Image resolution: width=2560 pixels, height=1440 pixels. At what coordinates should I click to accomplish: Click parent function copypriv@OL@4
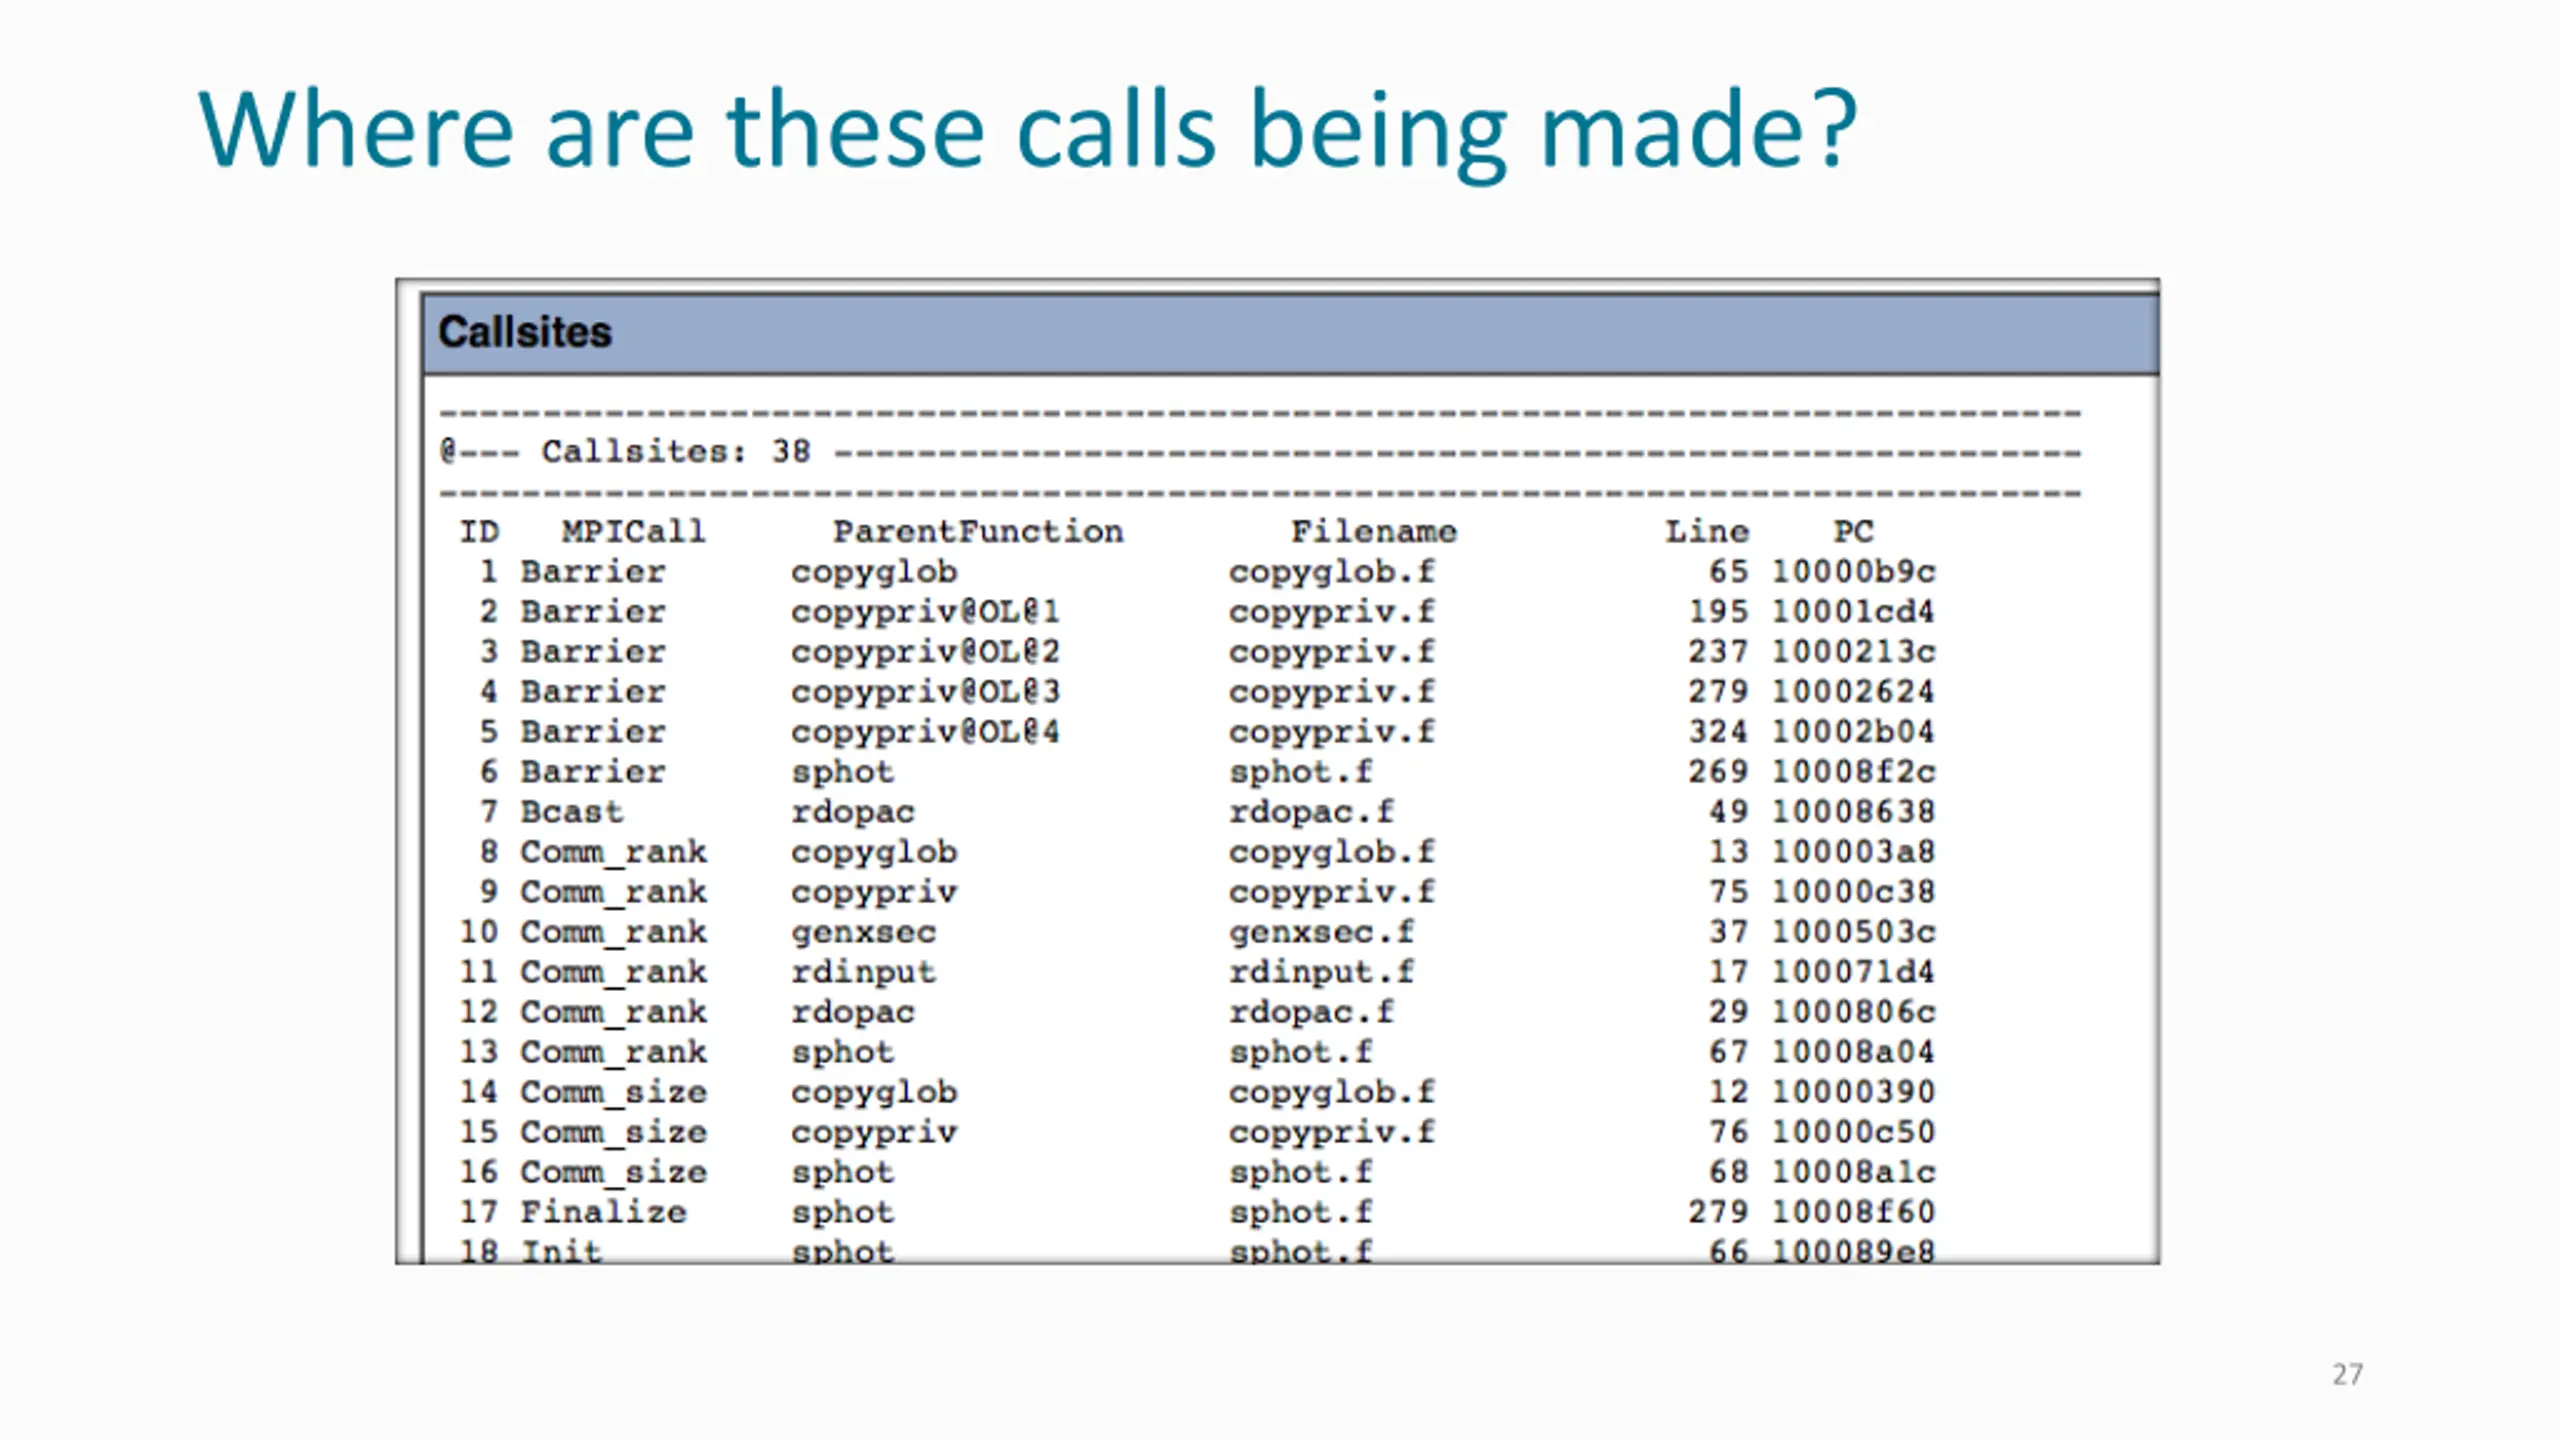coord(925,731)
